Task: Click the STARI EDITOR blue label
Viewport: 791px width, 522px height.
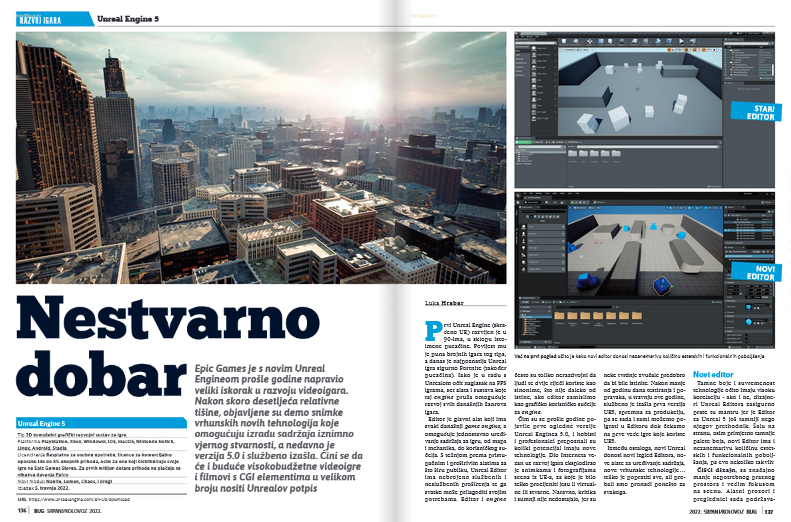Action: pos(756,112)
